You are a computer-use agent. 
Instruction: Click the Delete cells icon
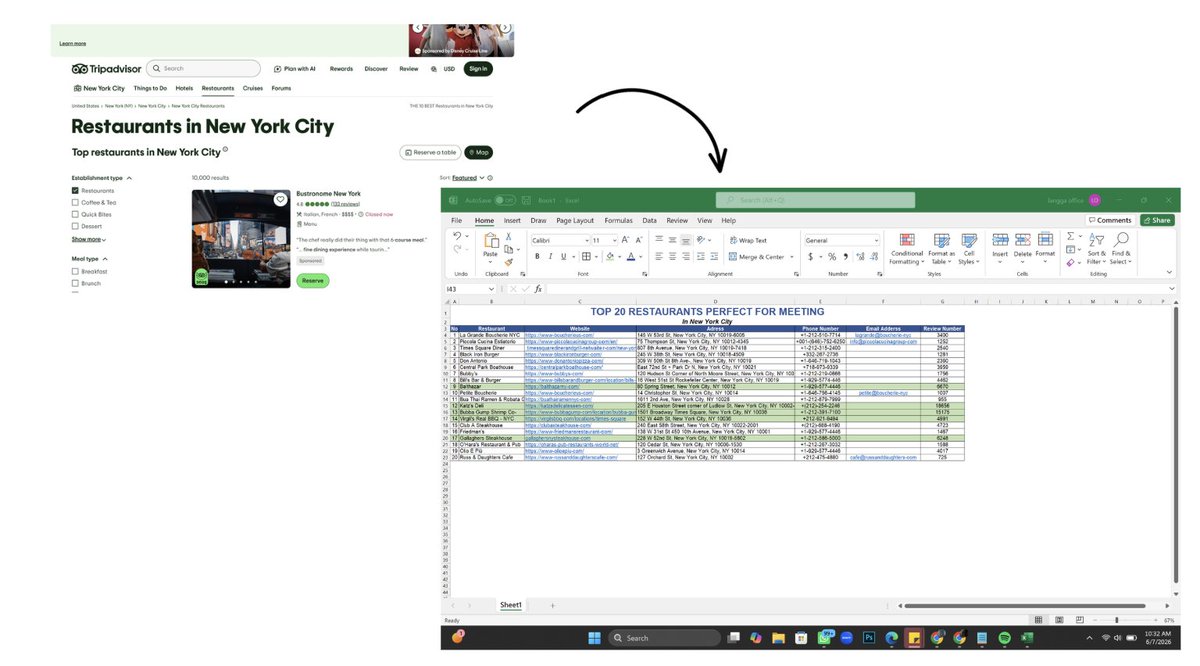[x=1023, y=240]
